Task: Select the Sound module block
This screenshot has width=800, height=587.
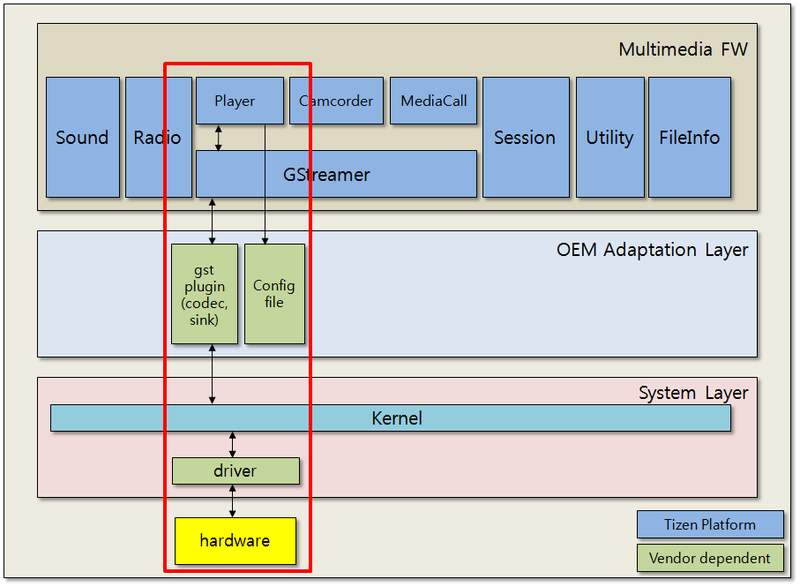Action: coord(83,138)
